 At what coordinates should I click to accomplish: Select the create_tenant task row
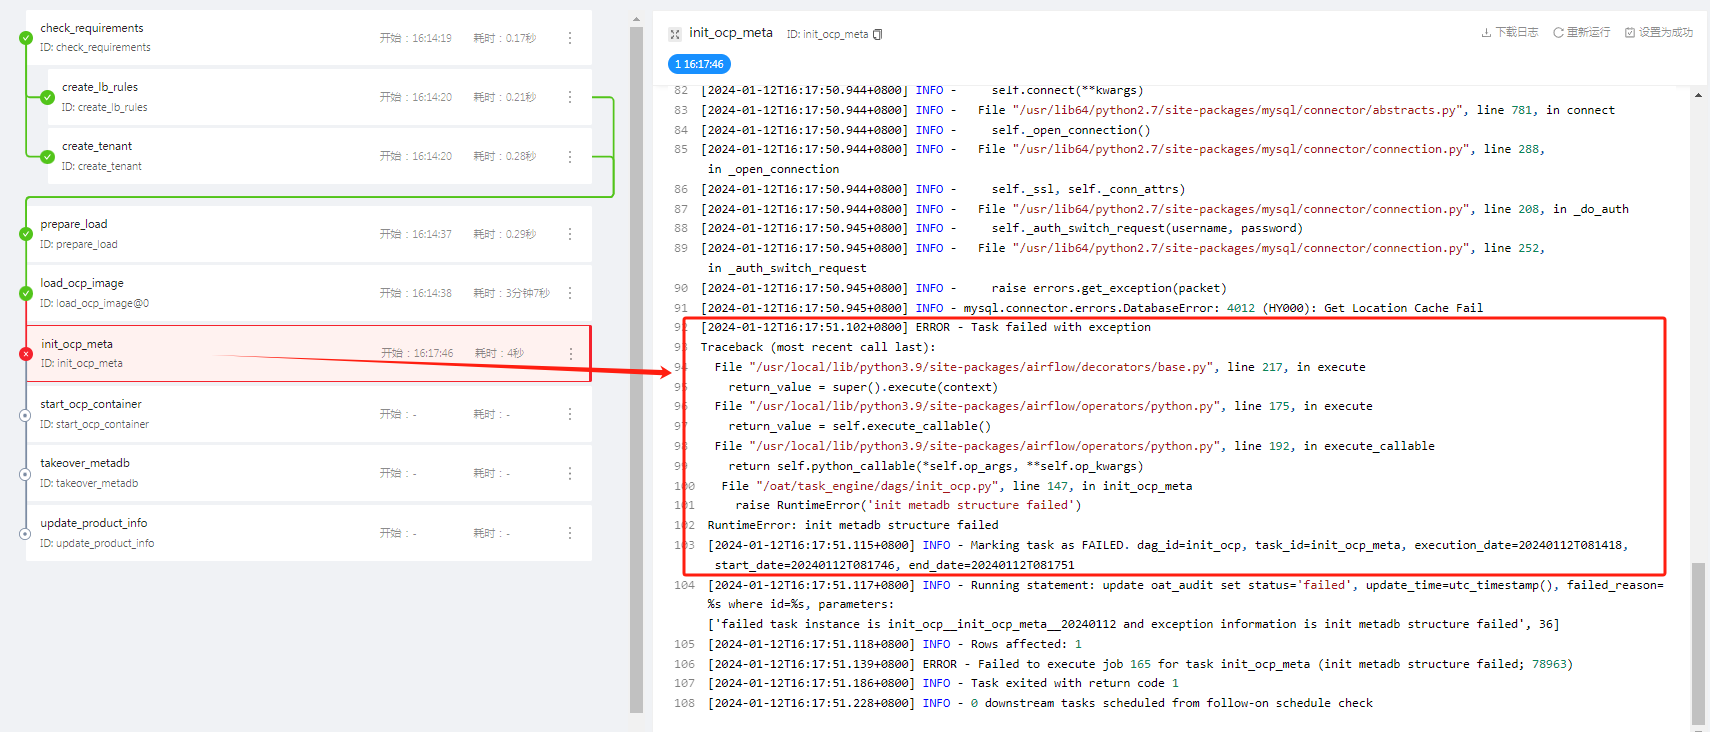click(320, 156)
